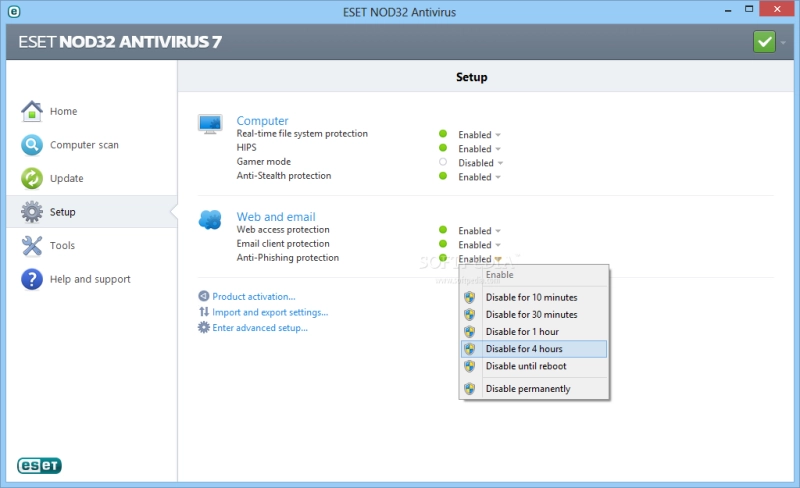Click the Help and support question icon
The image size is (800, 488).
pyautogui.click(x=32, y=279)
